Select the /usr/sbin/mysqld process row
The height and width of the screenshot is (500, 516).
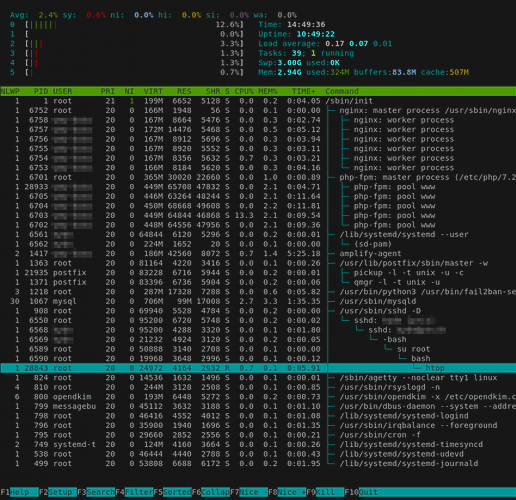point(258,302)
